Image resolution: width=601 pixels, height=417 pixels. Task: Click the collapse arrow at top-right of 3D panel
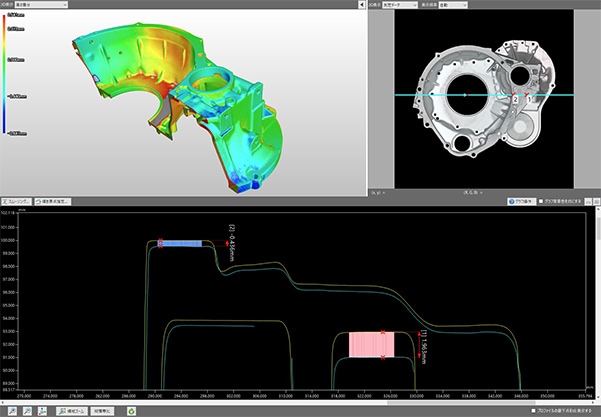click(x=360, y=5)
